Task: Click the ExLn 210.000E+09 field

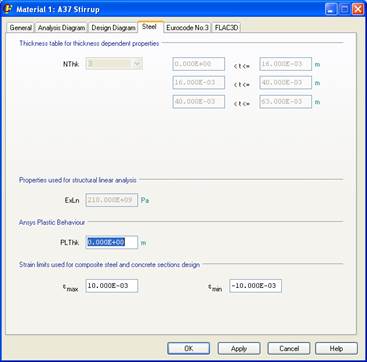Action: 112,200
